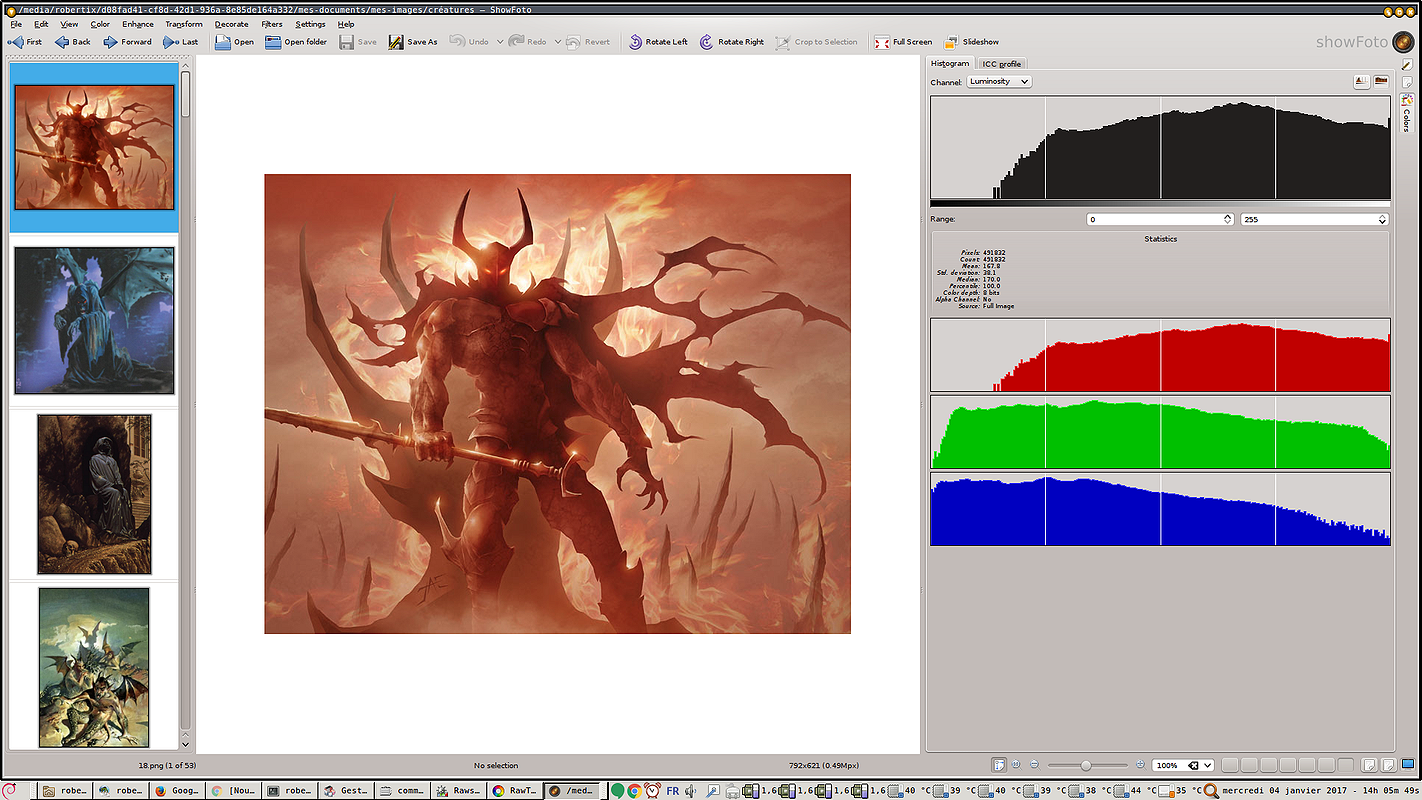Toggle fit-to-window zoom button
This screenshot has width=1422, height=800.
pyautogui.click(x=999, y=765)
